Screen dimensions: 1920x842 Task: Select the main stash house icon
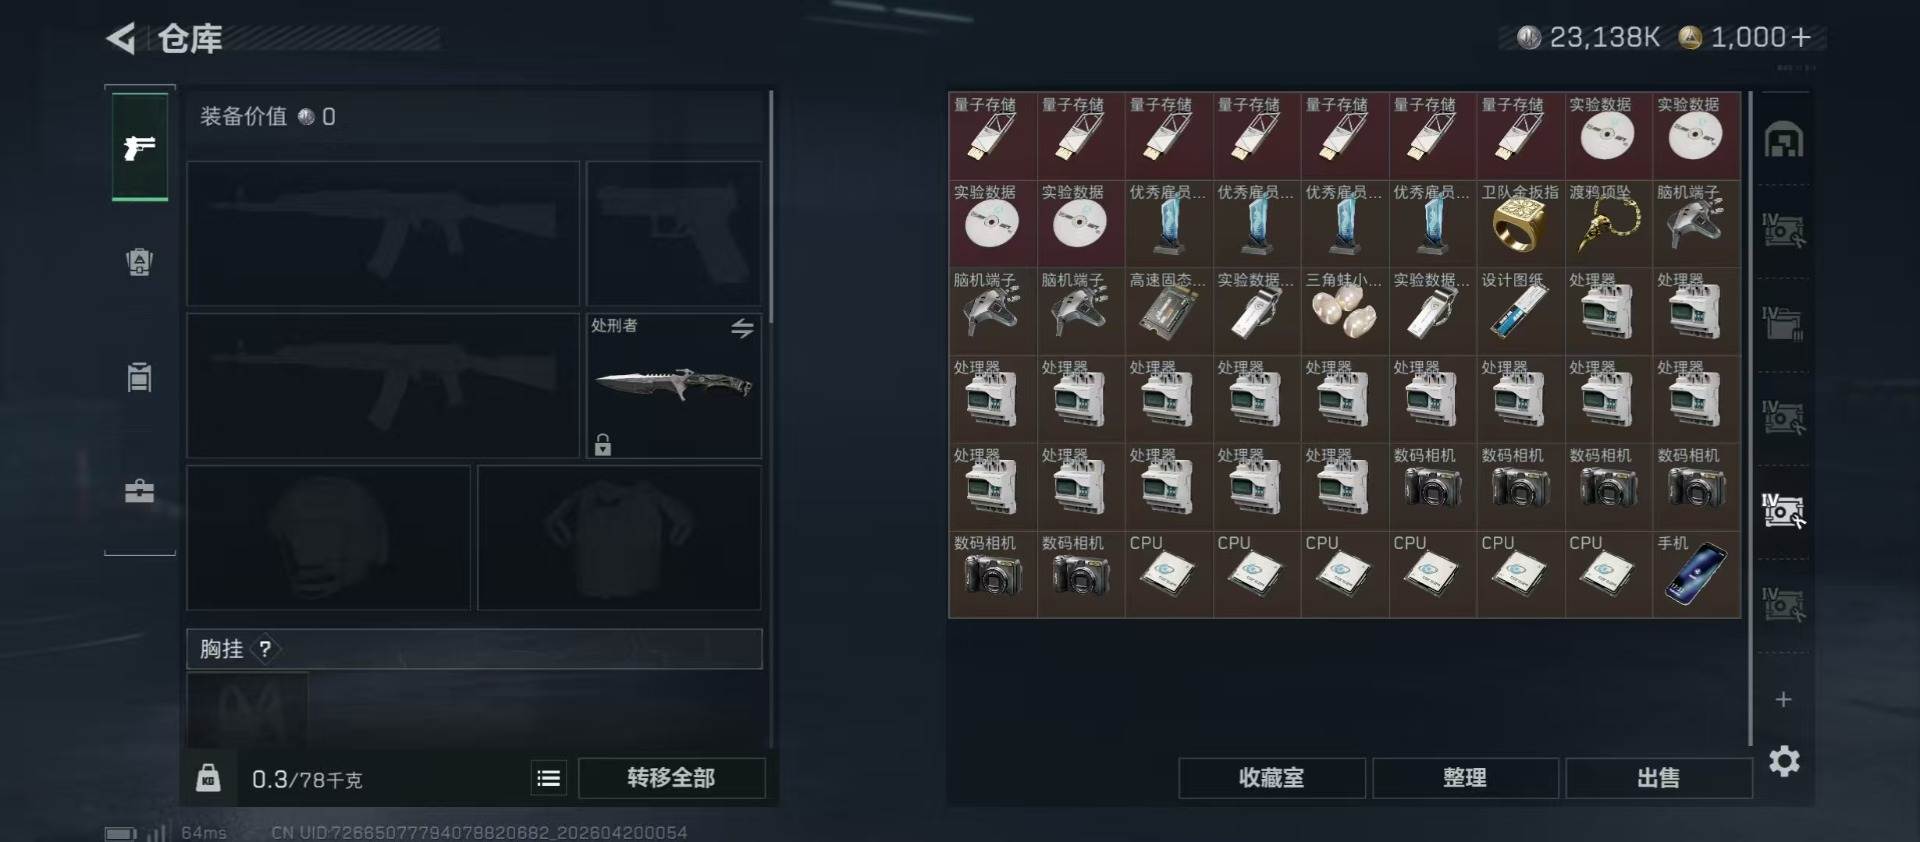1784,140
